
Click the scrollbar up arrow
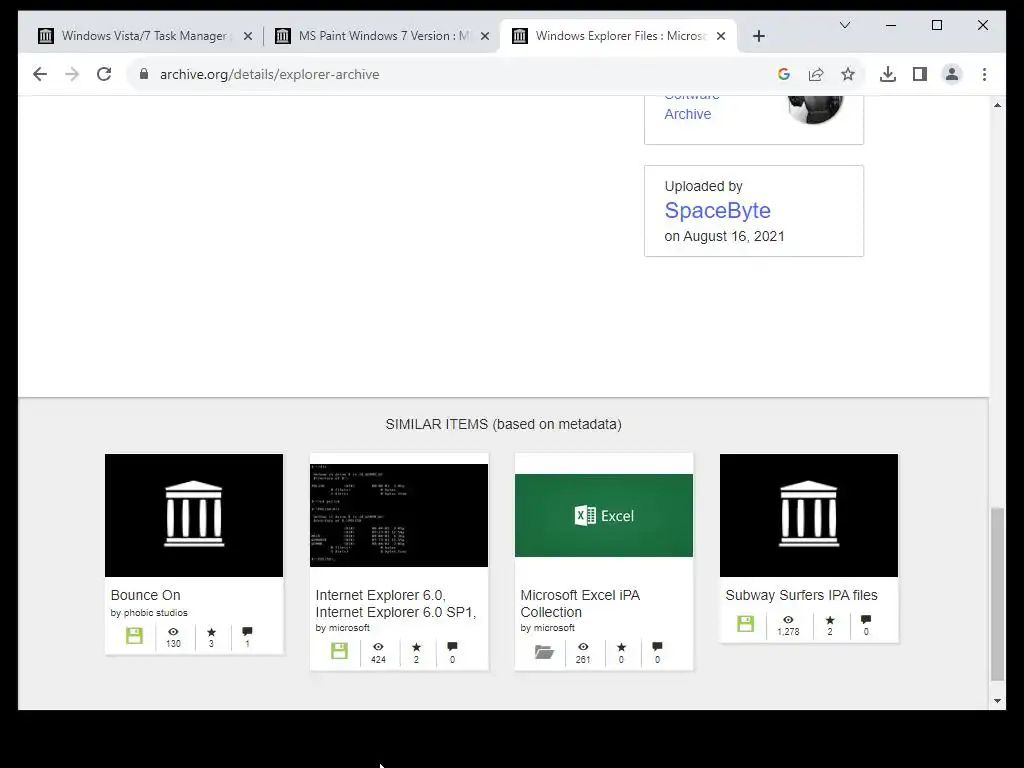pos(997,105)
